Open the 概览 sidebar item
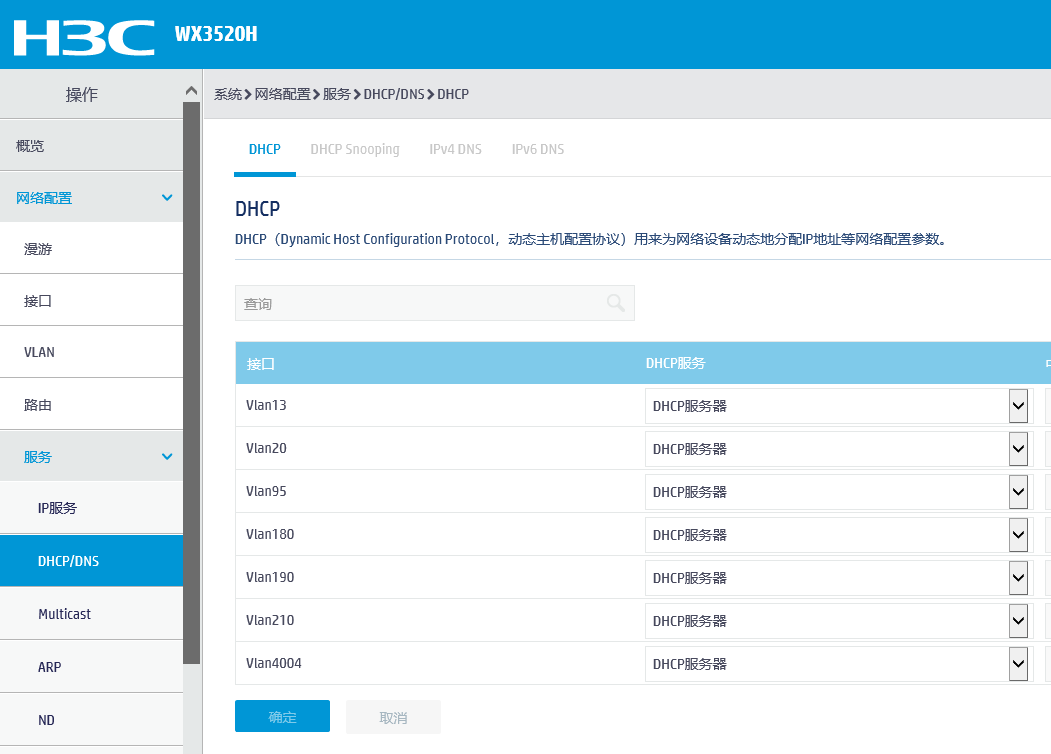 [91, 145]
